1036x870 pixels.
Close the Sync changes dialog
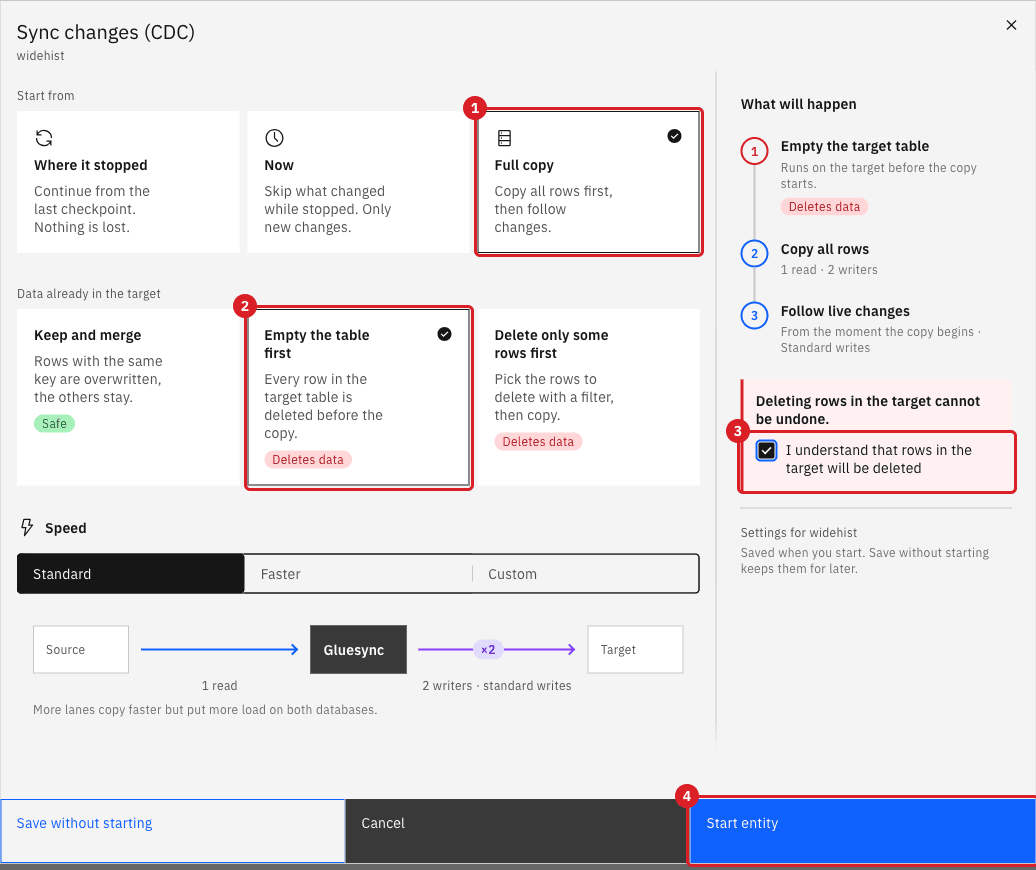pyautogui.click(x=1011, y=25)
